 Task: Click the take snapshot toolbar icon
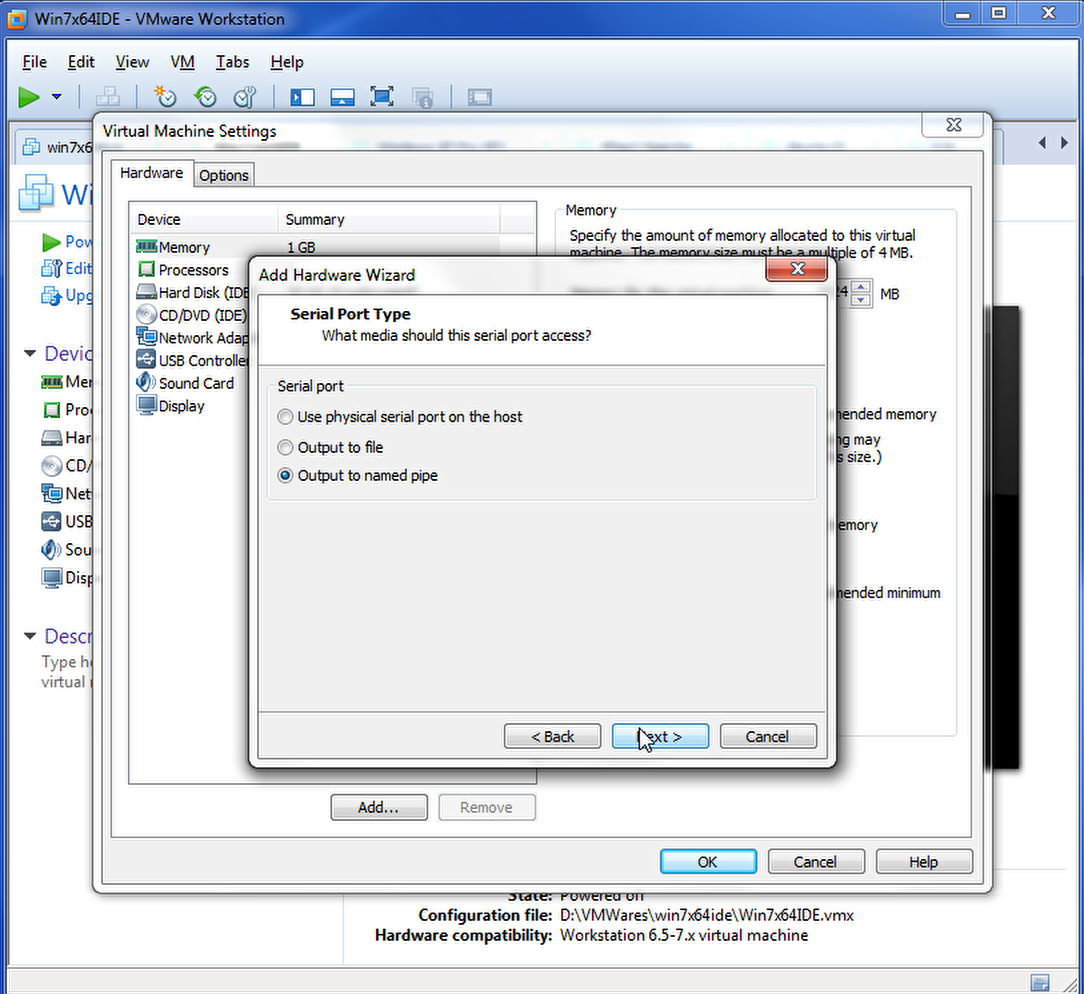coord(164,97)
